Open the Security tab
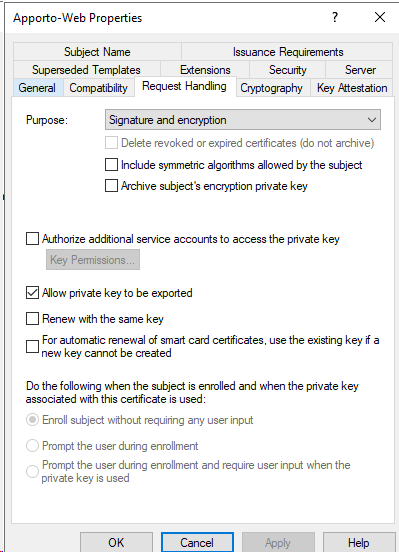The width and height of the screenshot is (399, 552). pos(287,70)
